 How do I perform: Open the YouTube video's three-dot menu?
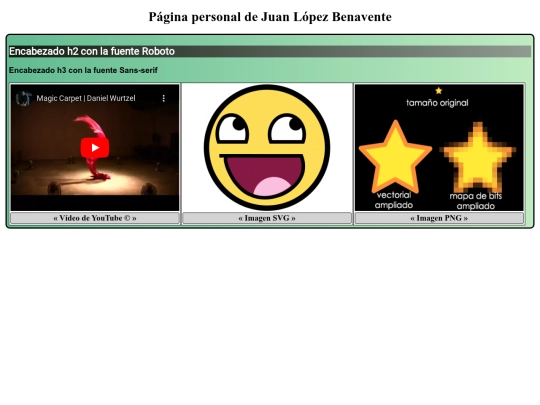pos(164,98)
